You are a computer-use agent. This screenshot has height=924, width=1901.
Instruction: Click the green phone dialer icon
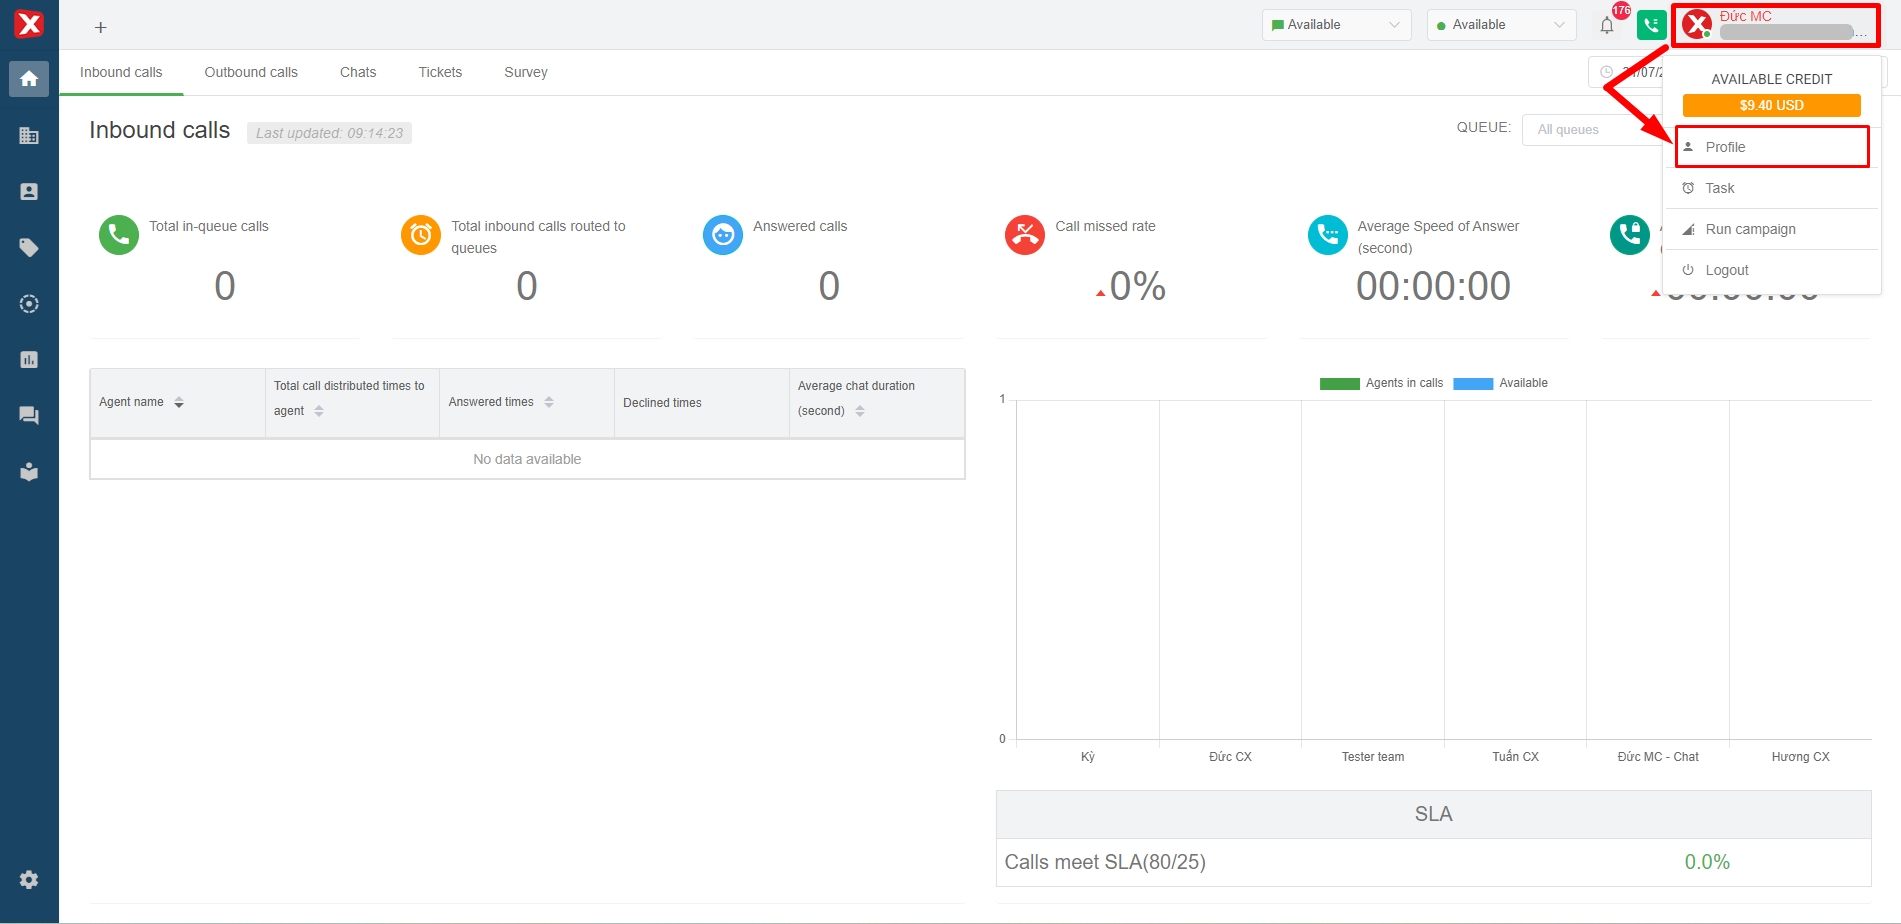click(1650, 25)
